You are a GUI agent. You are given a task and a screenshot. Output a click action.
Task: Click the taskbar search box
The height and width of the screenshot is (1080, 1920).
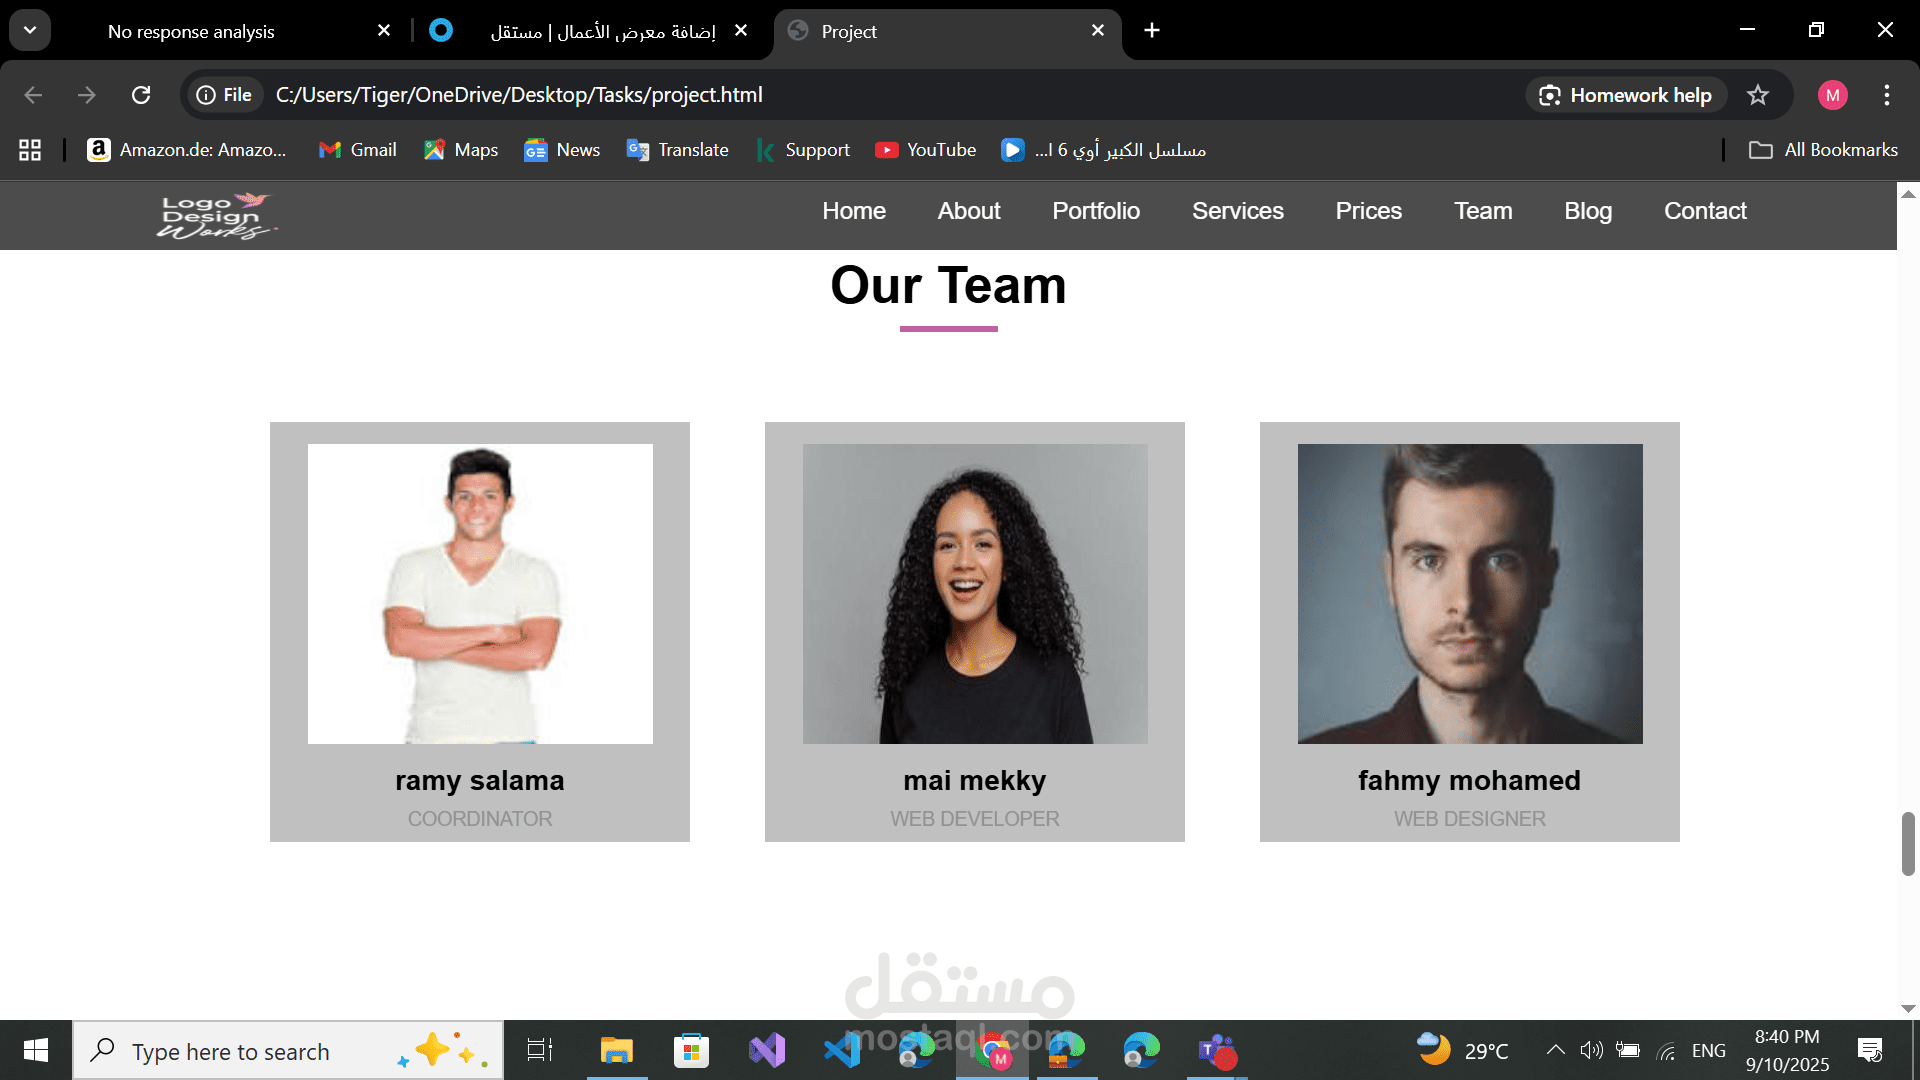pos(288,1051)
